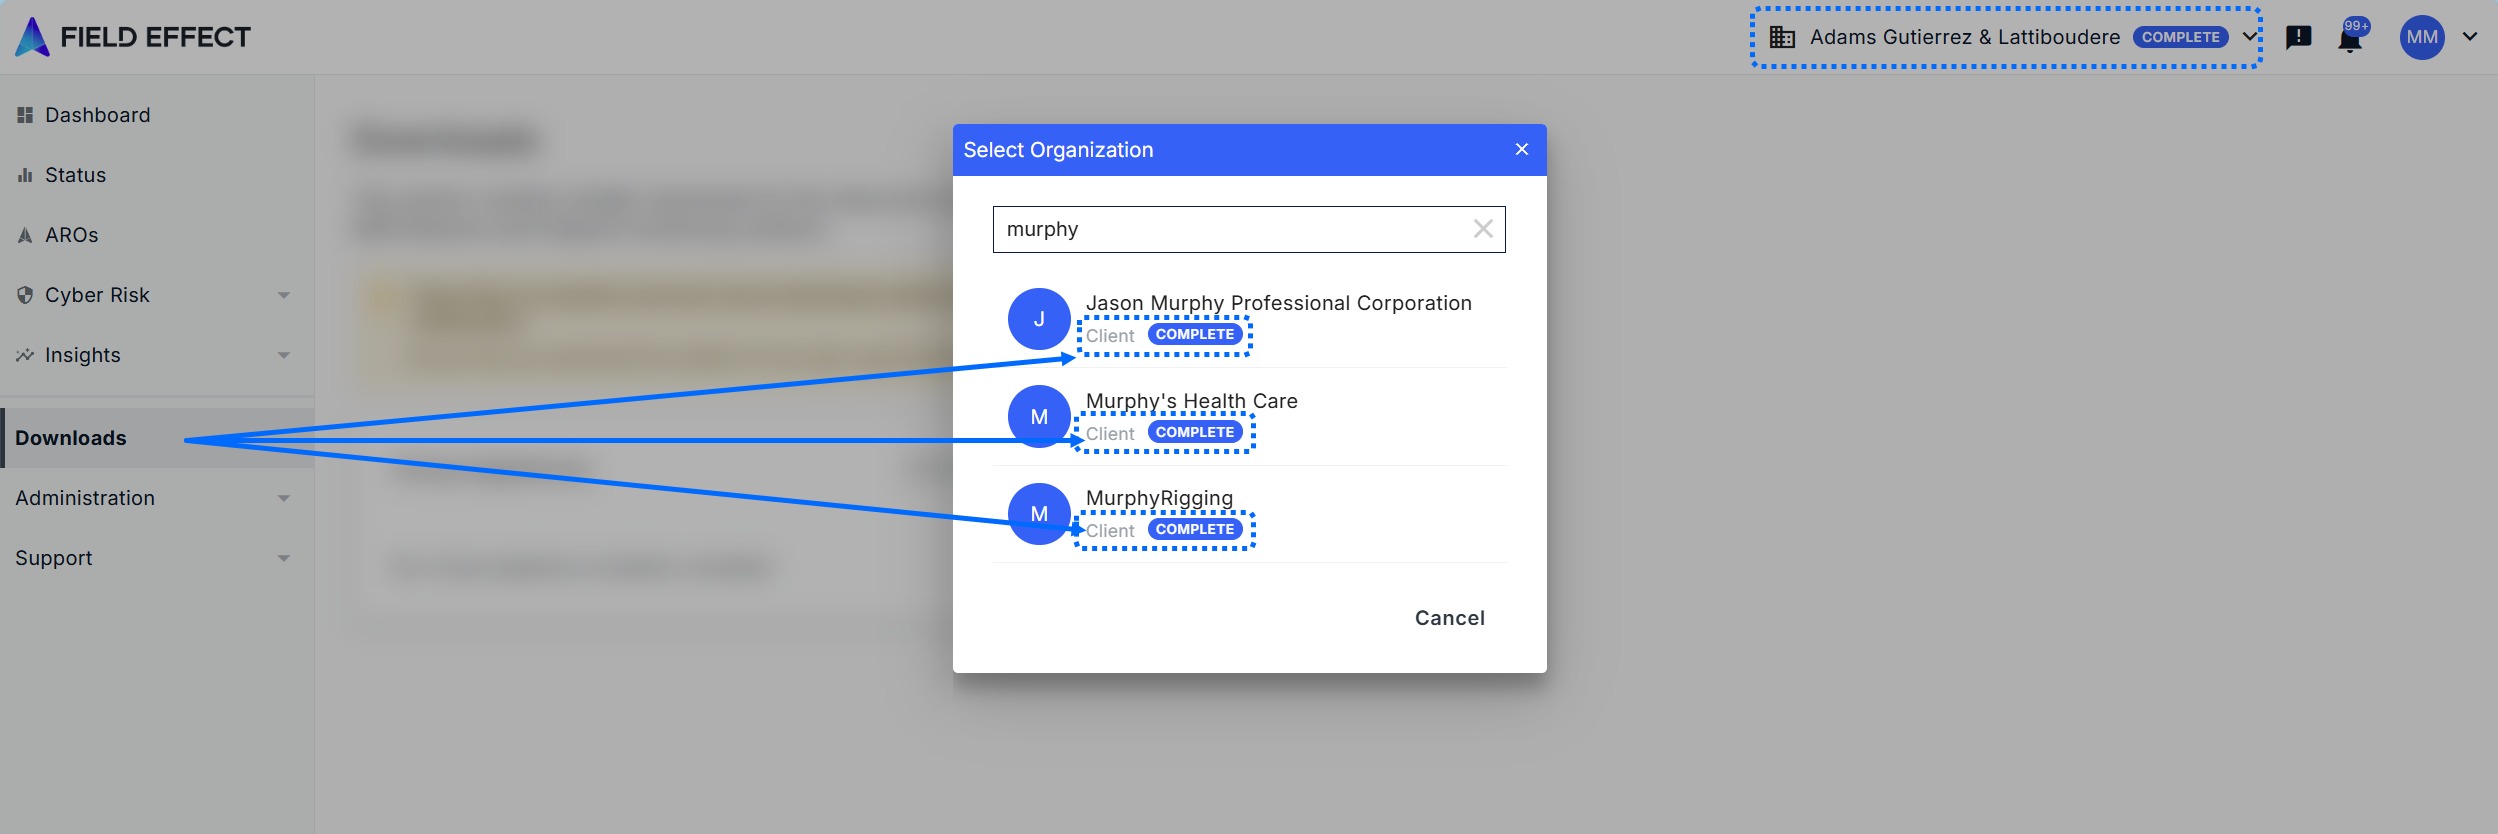The height and width of the screenshot is (834, 2498).
Task: Clear the organization search text
Action: pos(1483,229)
